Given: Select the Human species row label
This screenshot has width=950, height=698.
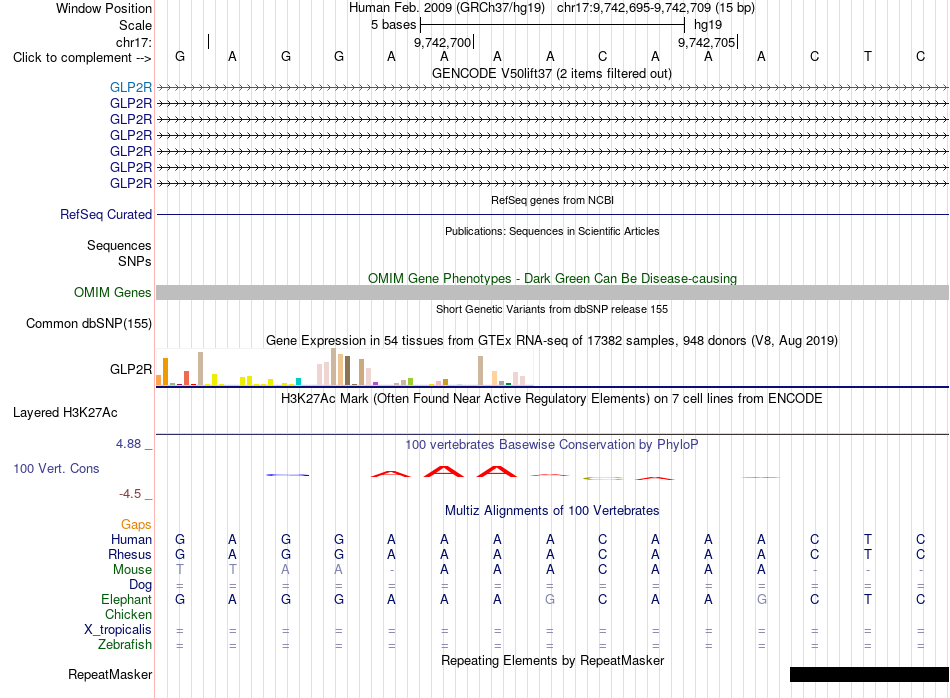Looking at the screenshot, I should 131,539.
